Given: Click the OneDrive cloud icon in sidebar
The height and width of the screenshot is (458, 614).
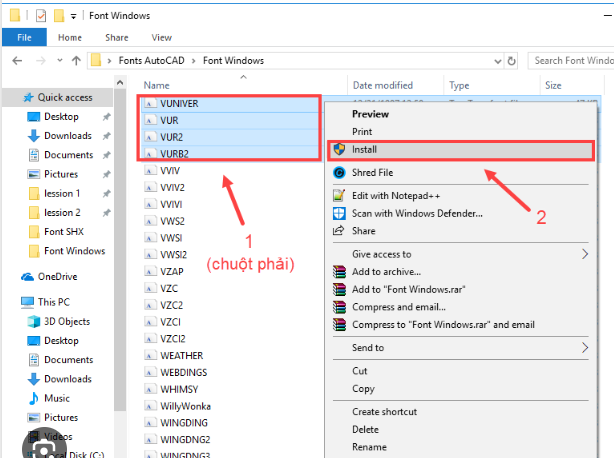Looking at the screenshot, I should [28, 277].
